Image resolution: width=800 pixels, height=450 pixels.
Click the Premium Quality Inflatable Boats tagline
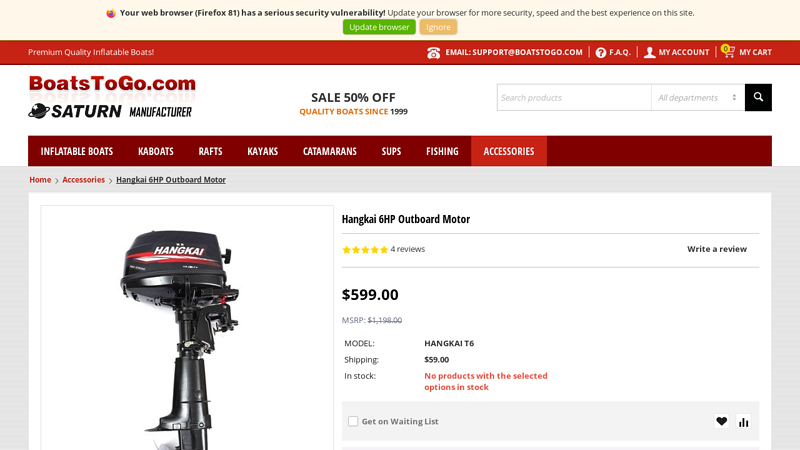point(91,52)
